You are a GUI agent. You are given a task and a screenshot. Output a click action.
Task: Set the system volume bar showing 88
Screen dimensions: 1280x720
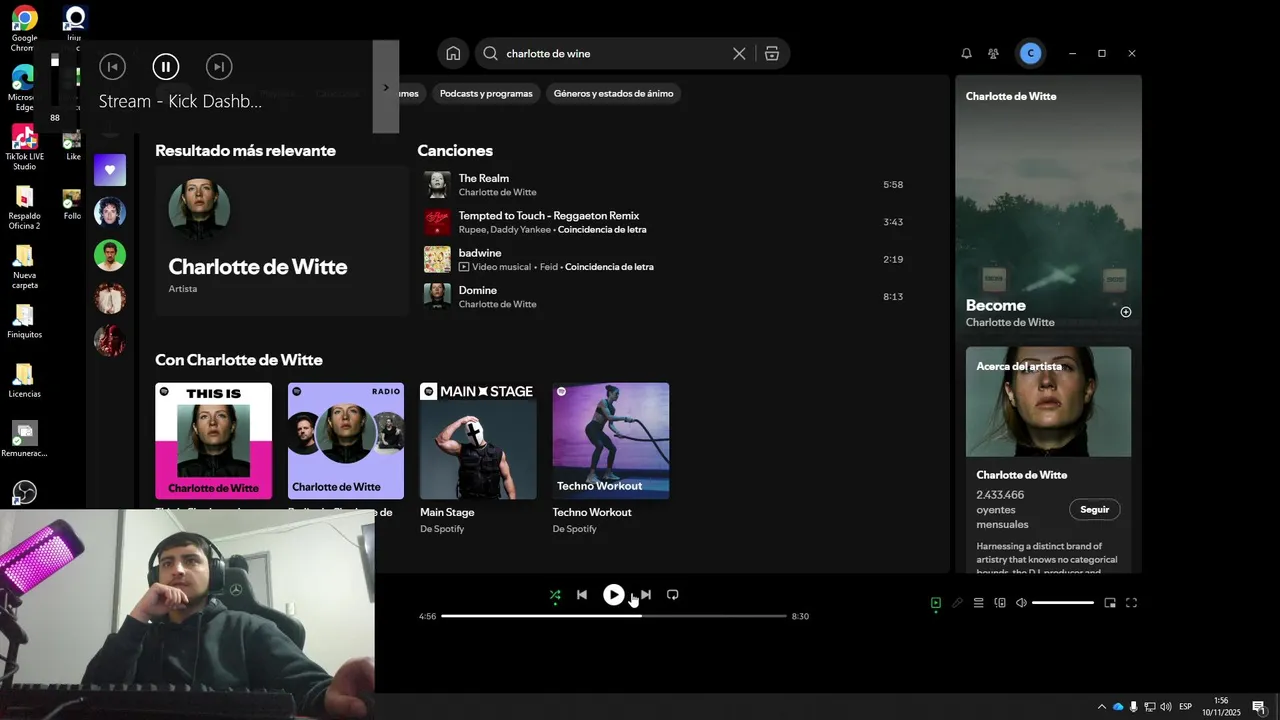55,80
